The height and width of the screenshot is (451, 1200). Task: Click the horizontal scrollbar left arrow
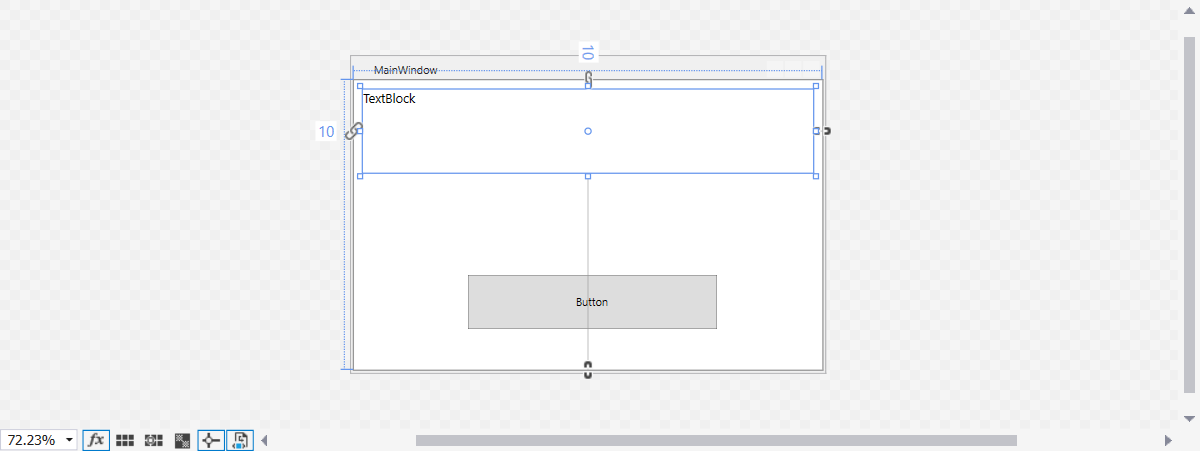pyautogui.click(x=265, y=440)
